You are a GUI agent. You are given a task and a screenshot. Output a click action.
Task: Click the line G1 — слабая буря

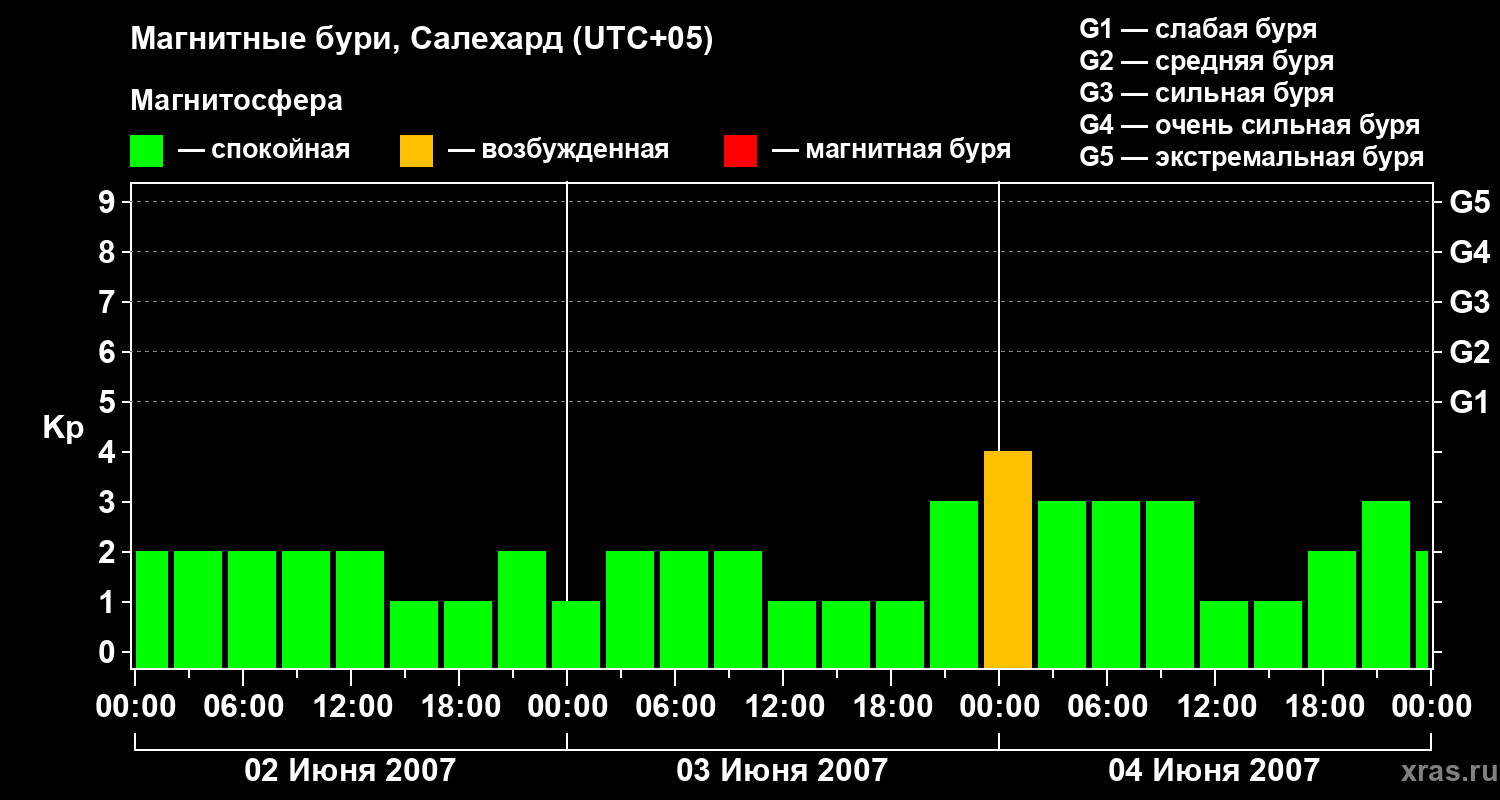pos(1198,29)
